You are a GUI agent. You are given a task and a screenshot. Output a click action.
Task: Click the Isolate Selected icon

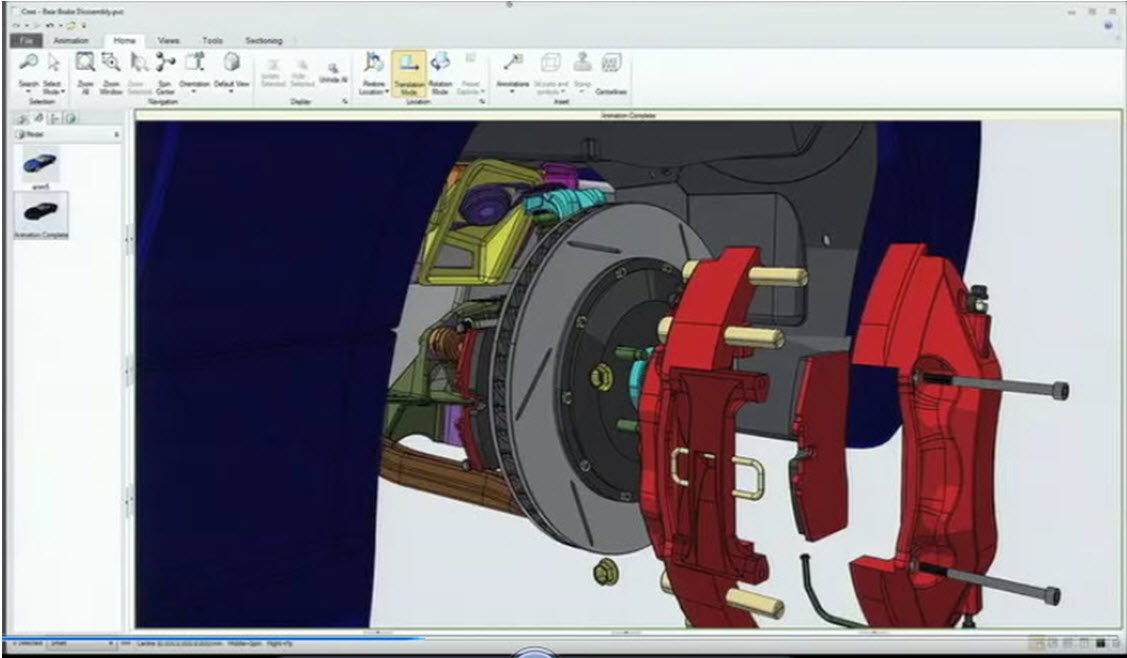[273, 65]
